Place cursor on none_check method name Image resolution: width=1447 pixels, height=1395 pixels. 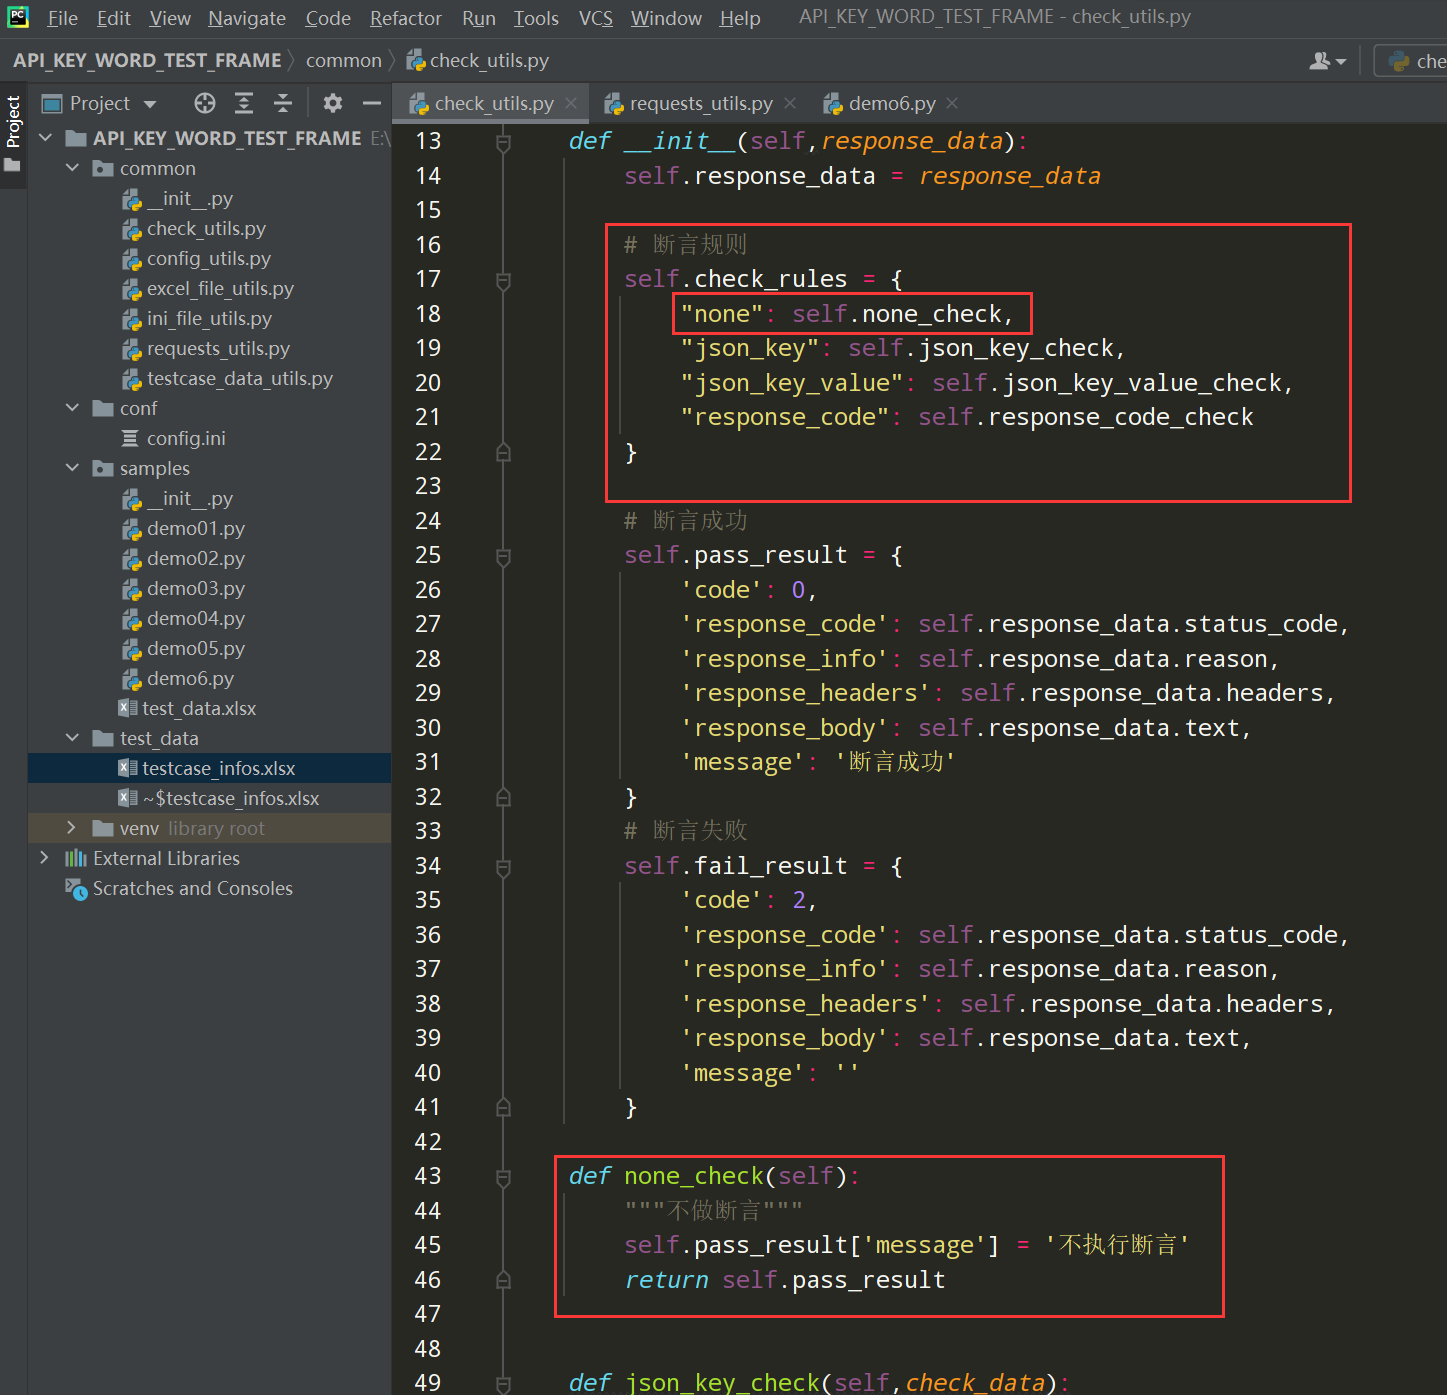(693, 1176)
